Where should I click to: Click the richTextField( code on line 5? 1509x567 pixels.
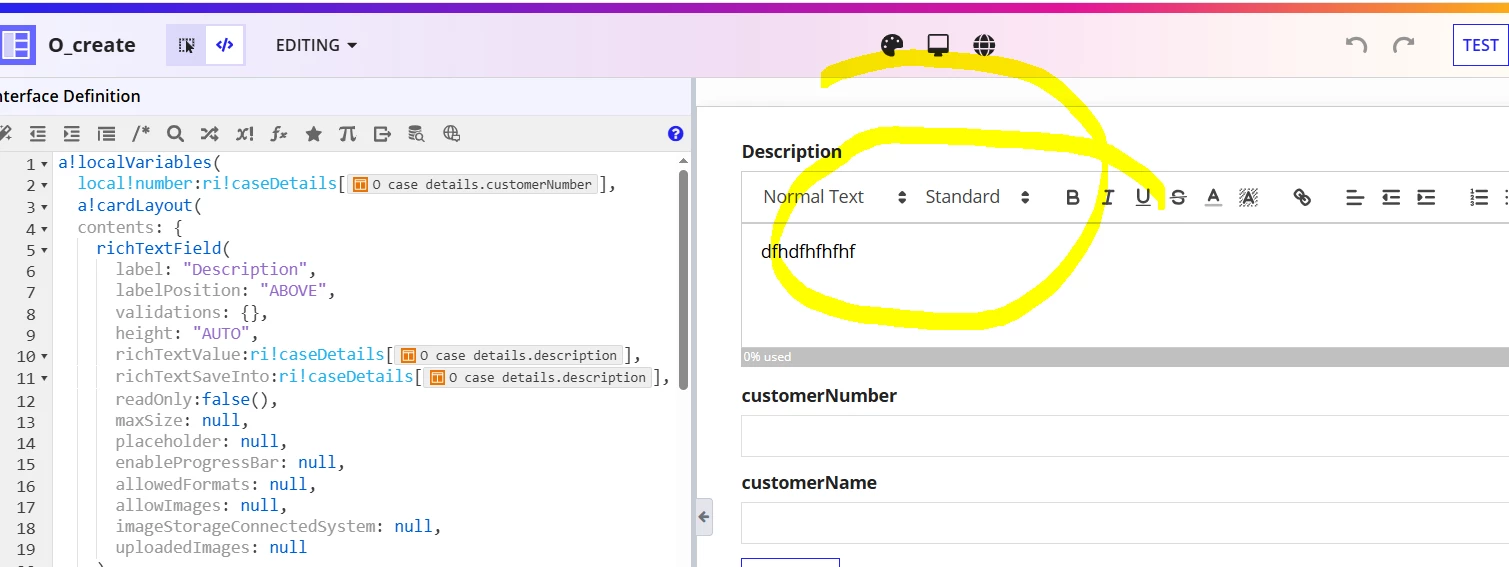click(x=163, y=248)
